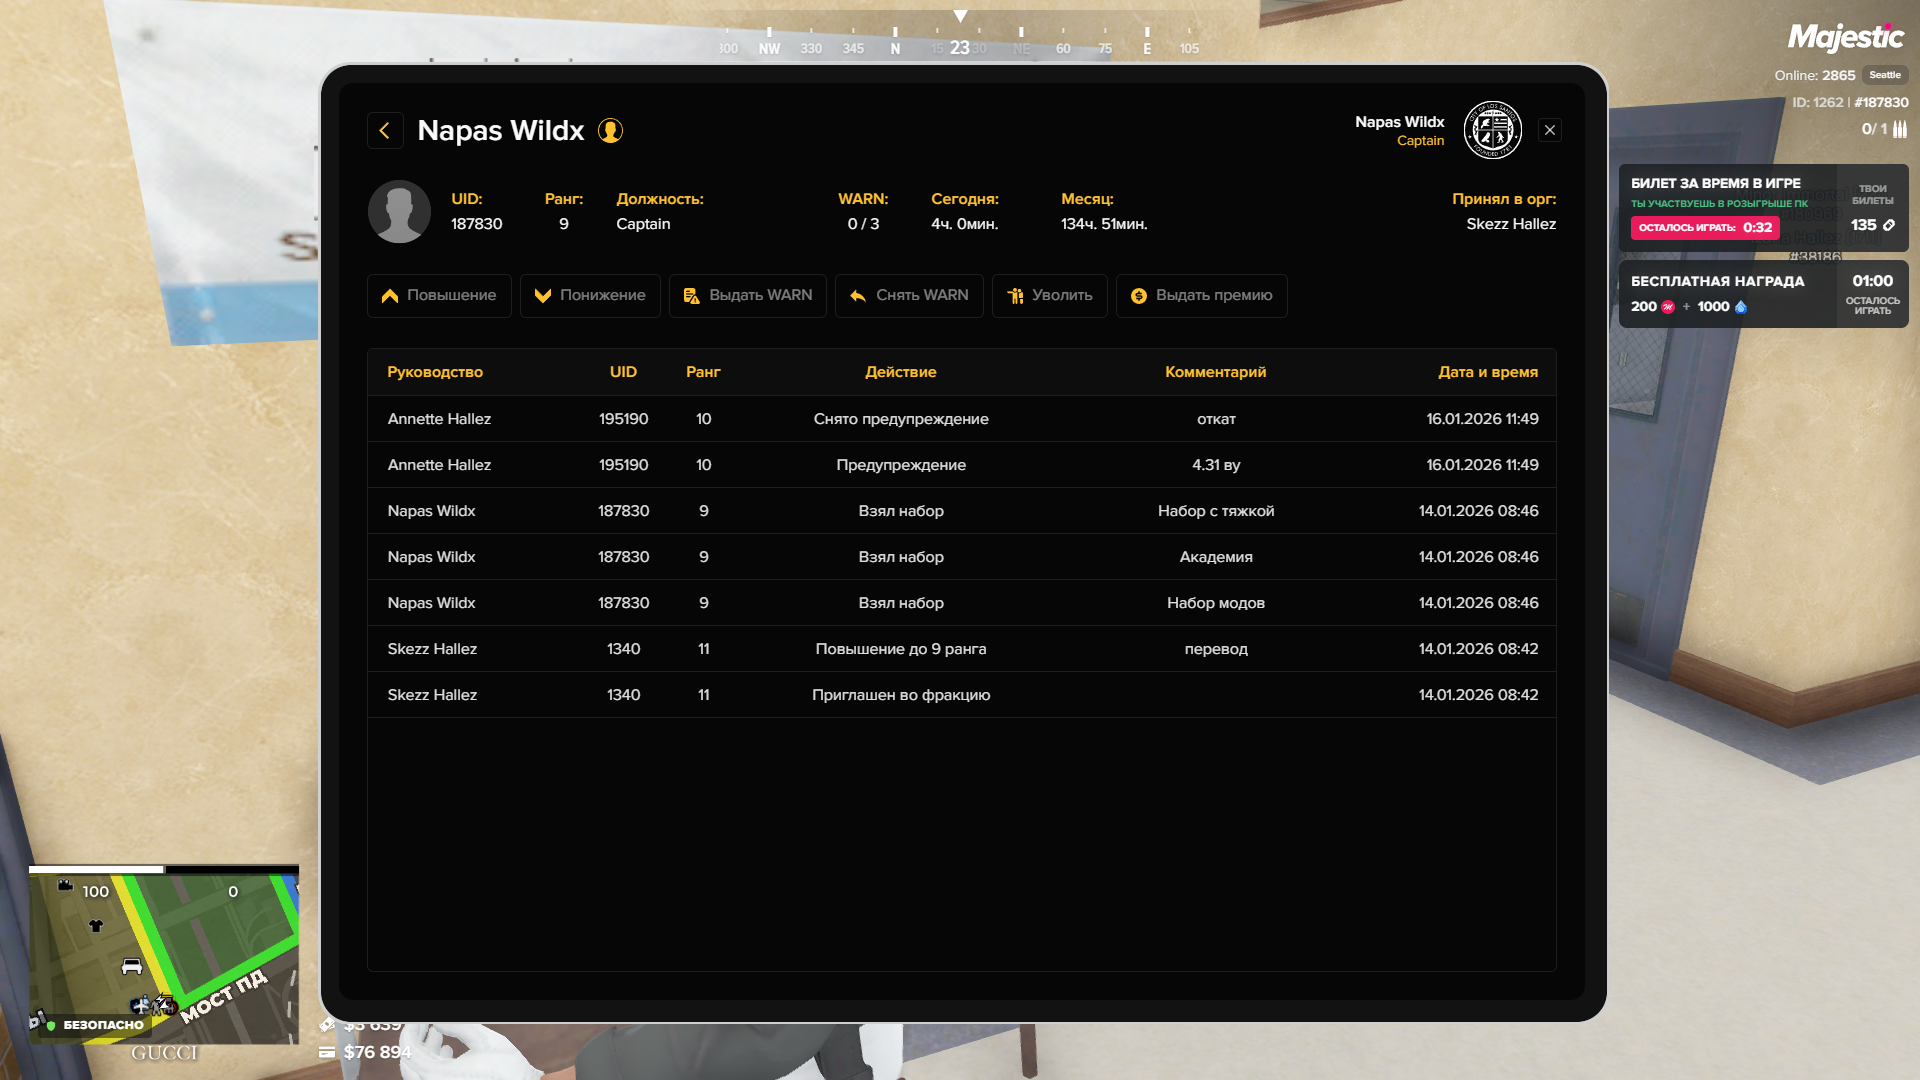Click the gray player avatar thumbnail
The image size is (1920, 1080).
[x=399, y=212]
